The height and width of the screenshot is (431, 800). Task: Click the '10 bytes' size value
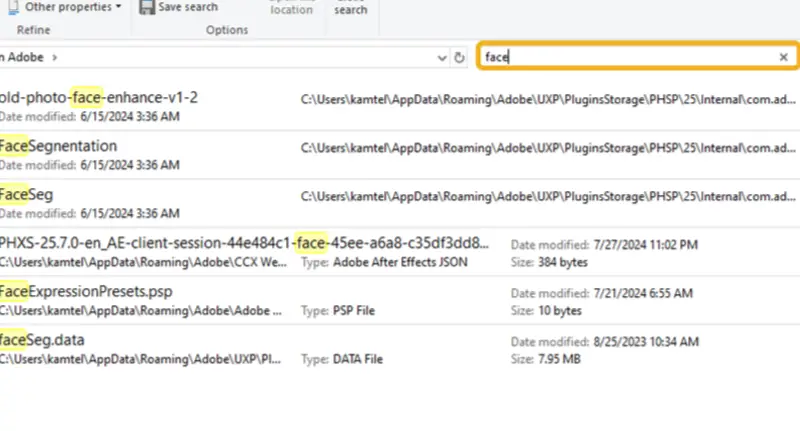560,311
